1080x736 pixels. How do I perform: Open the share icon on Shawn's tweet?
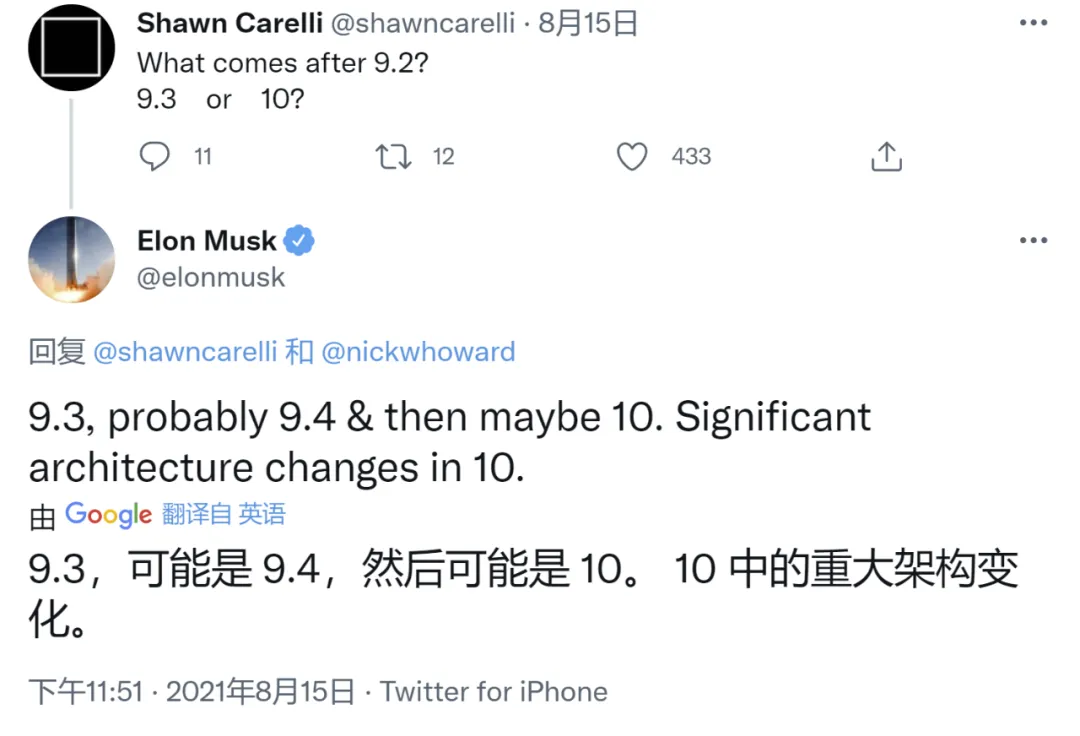coord(886,156)
